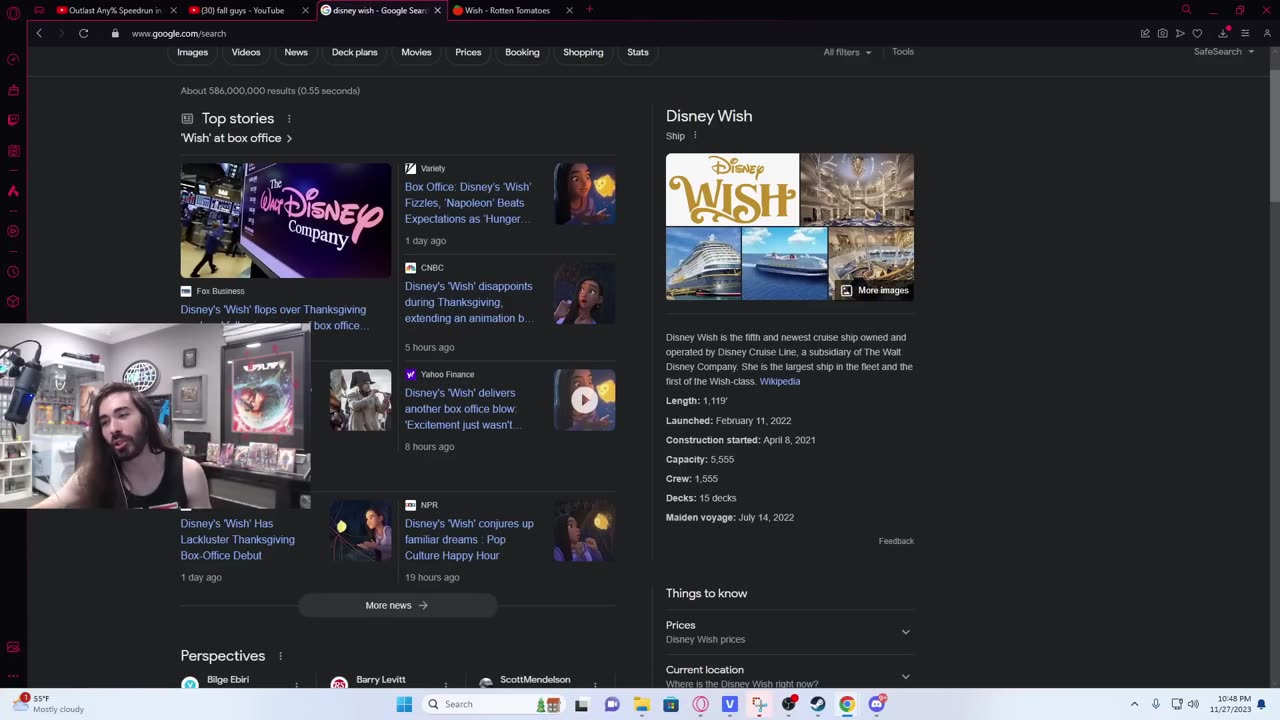Select the Prices search filter chip
This screenshot has width=1280, height=720.
click(468, 52)
